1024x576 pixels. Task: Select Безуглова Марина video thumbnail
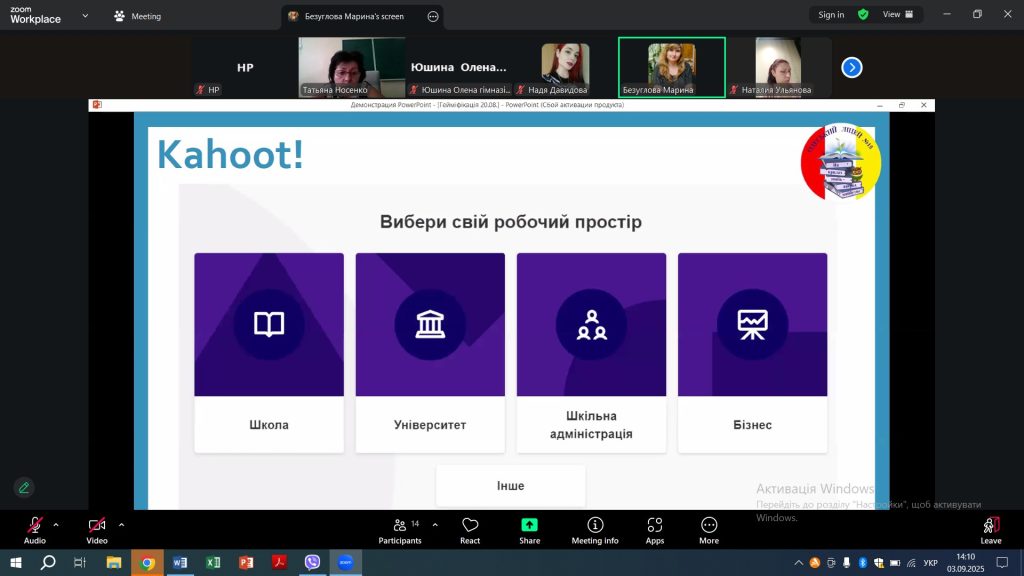[671, 67]
